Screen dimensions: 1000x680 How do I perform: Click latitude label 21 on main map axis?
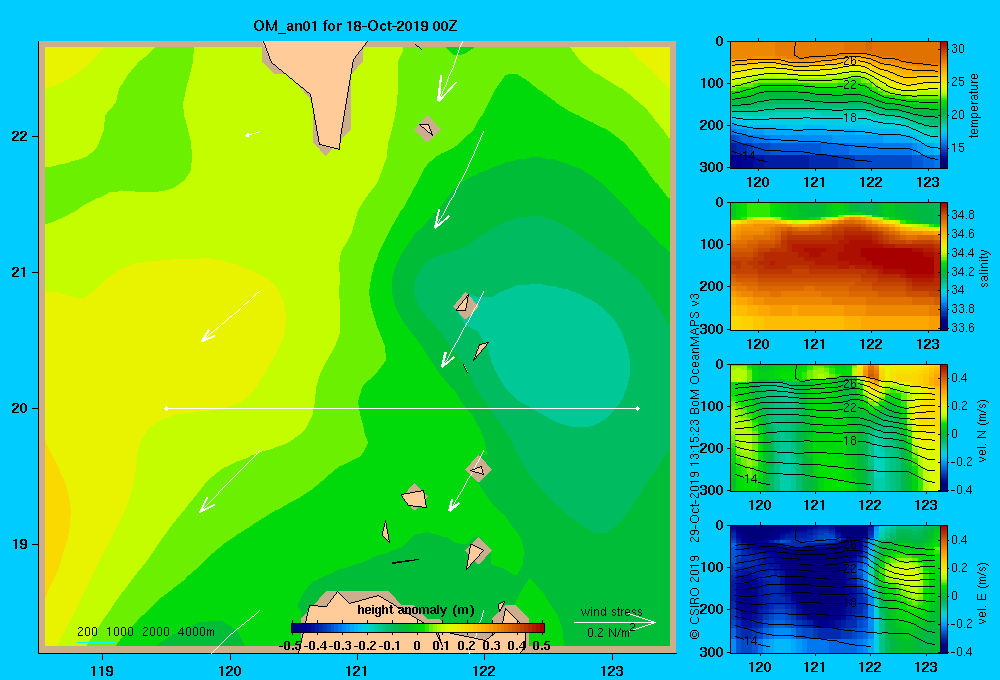20,272
